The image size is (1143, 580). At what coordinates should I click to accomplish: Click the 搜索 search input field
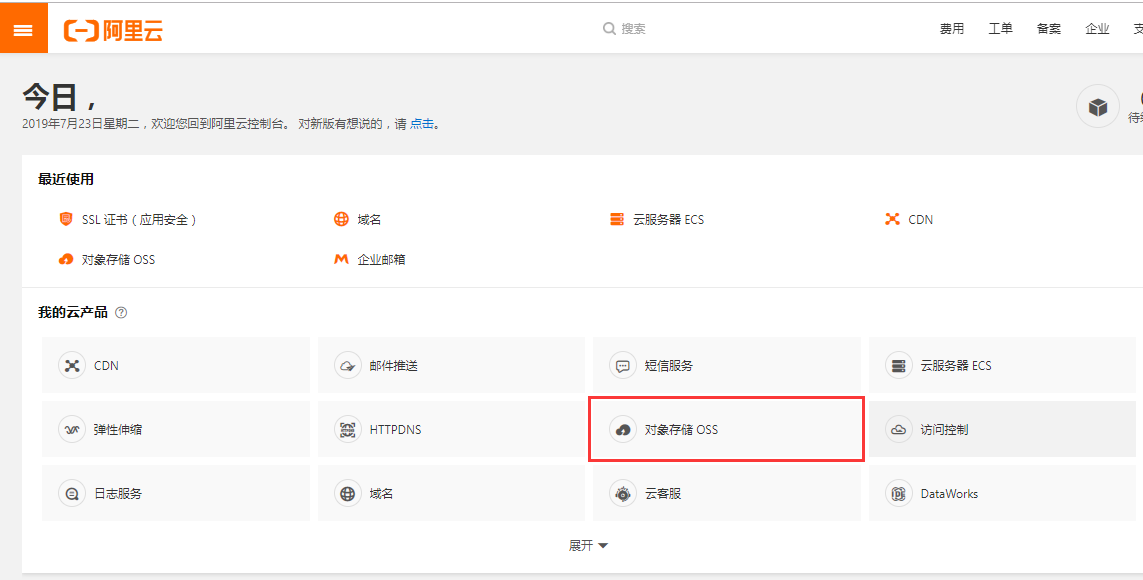tap(680, 29)
